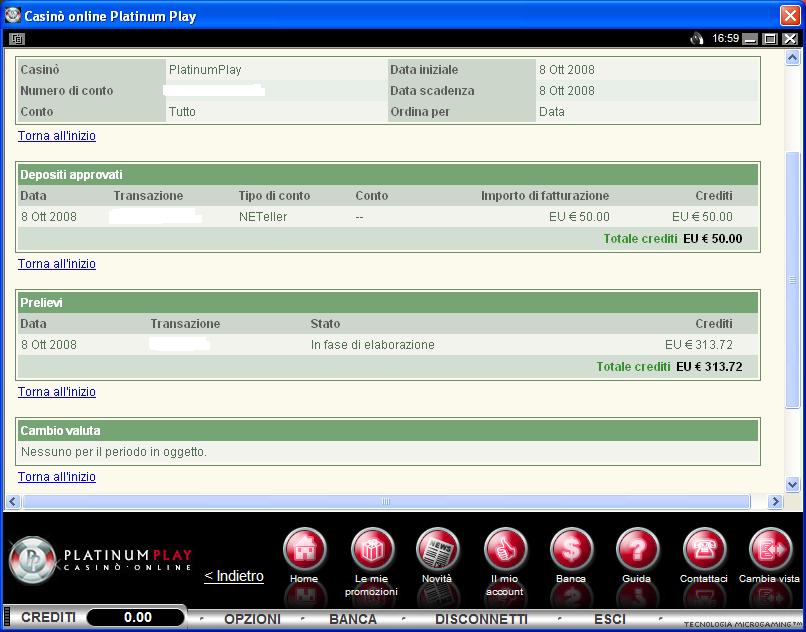Screen dimensions: 806x632
Task: Open Il mio account thumbs-up icon
Action: (x=505, y=549)
